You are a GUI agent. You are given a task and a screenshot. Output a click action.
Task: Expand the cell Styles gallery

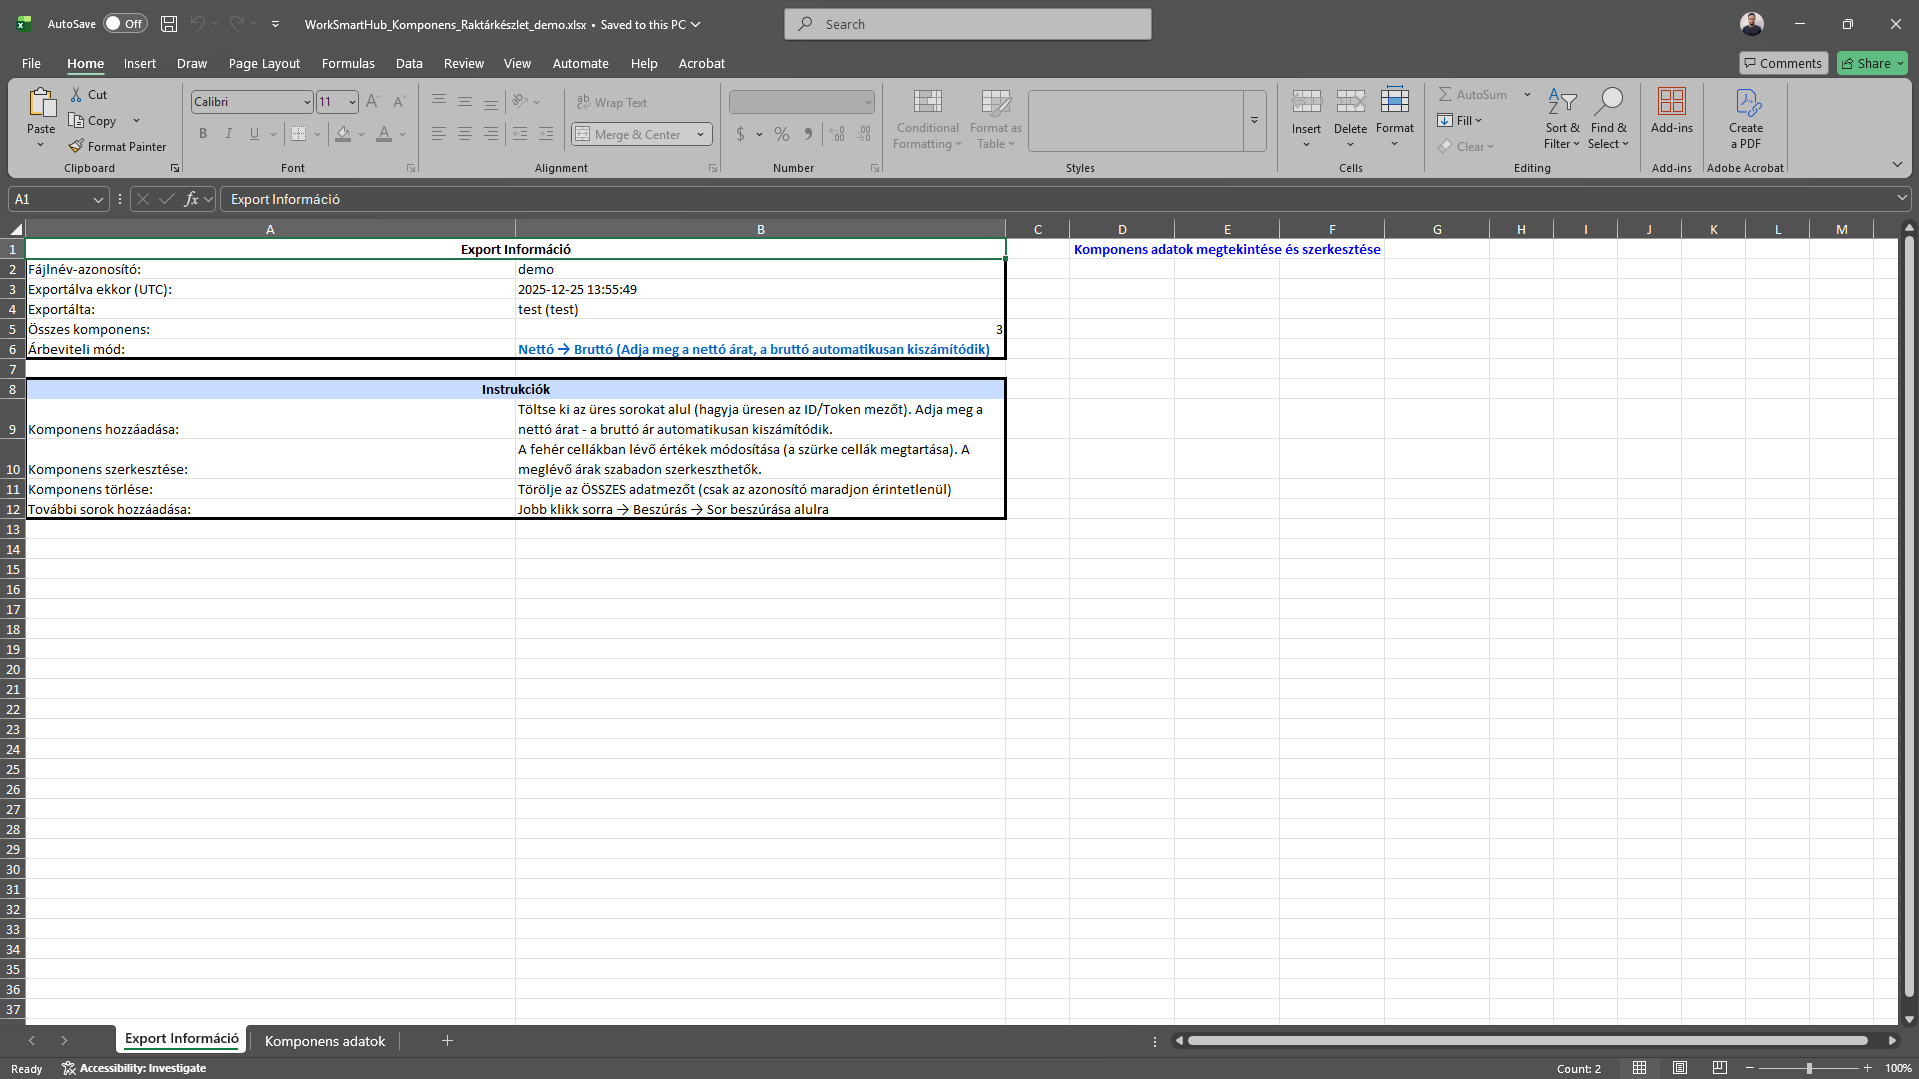[1254, 120]
